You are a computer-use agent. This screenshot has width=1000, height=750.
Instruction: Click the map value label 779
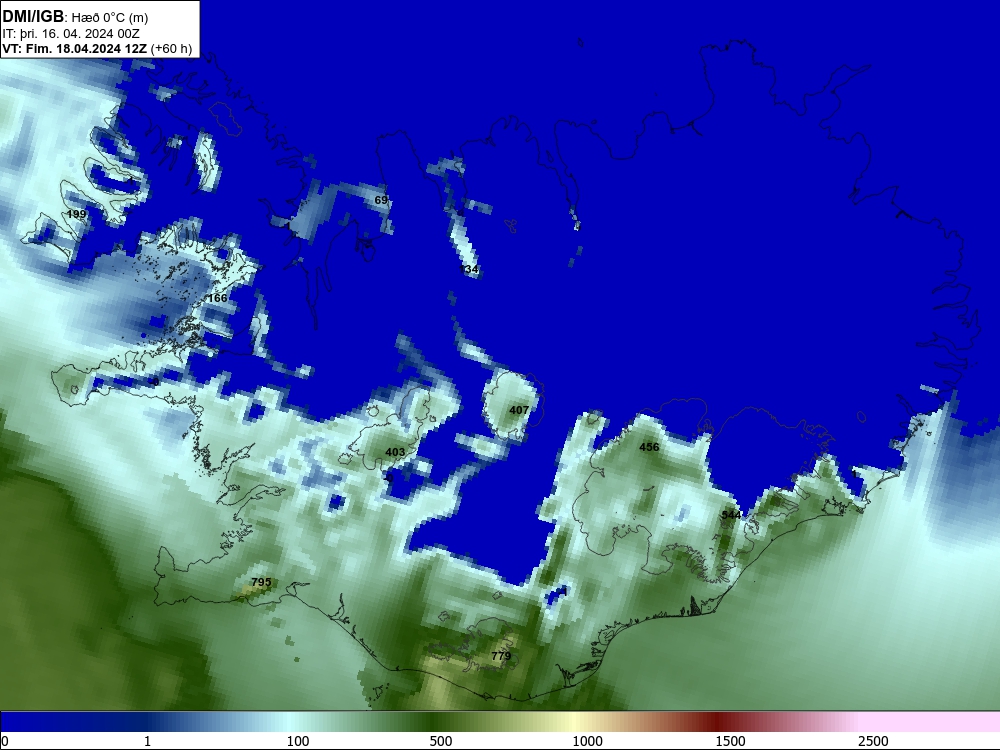pos(501,656)
